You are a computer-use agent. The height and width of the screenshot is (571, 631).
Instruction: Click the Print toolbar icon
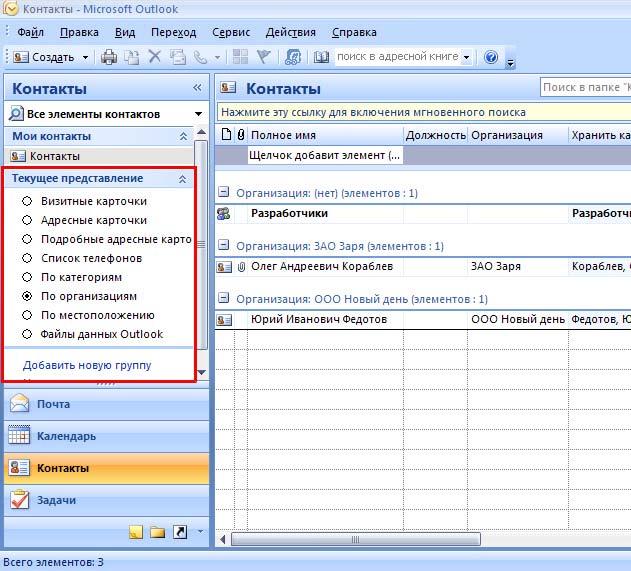click(x=109, y=57)
